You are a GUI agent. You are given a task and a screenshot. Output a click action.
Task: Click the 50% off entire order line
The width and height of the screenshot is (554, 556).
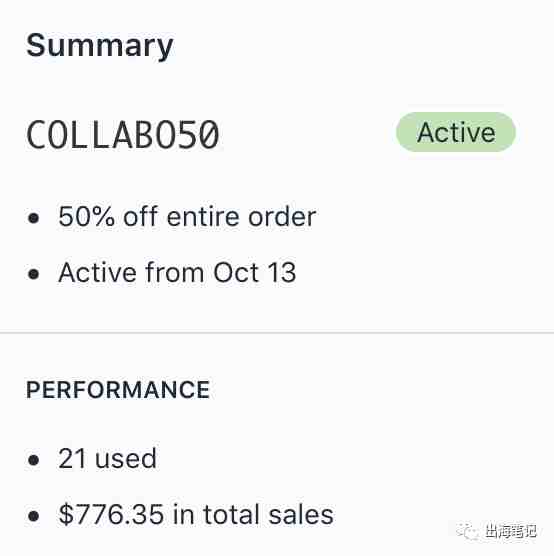187,216
